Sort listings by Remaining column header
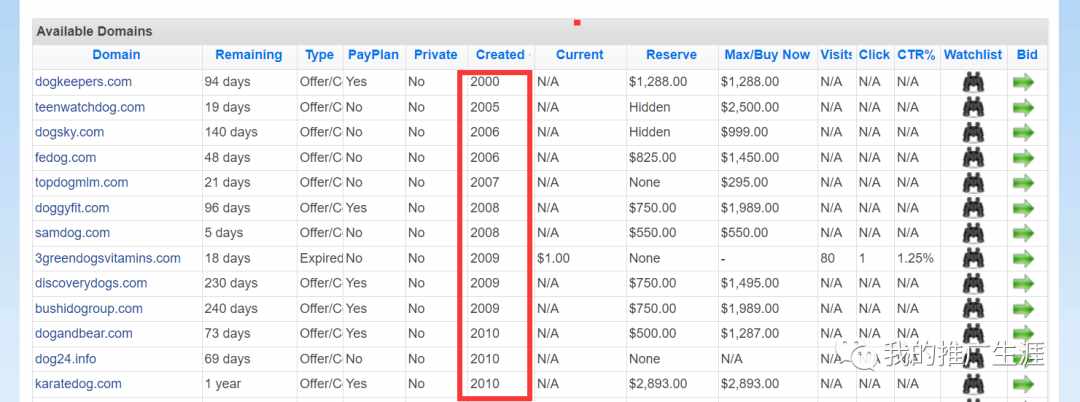The height and width of the screenshot is (402, 1080). point(249,55)
